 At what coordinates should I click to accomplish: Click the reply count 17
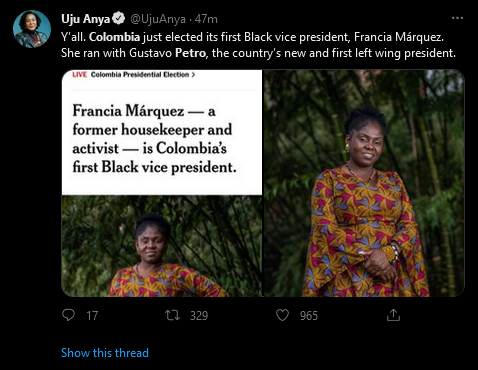point(92,315)
